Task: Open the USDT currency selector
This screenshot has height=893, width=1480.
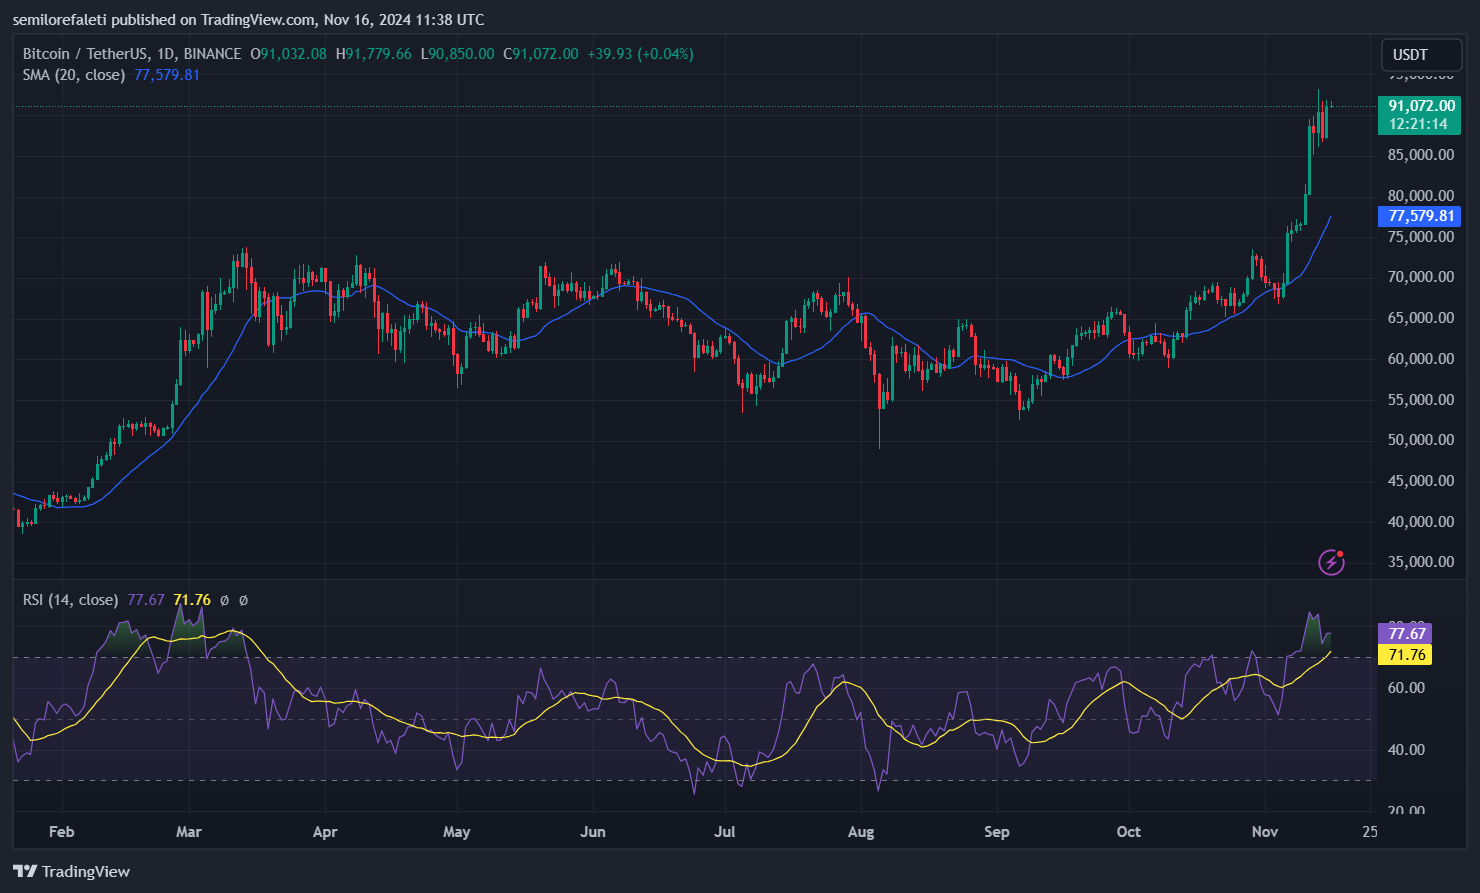Action: pos(1421,55)
